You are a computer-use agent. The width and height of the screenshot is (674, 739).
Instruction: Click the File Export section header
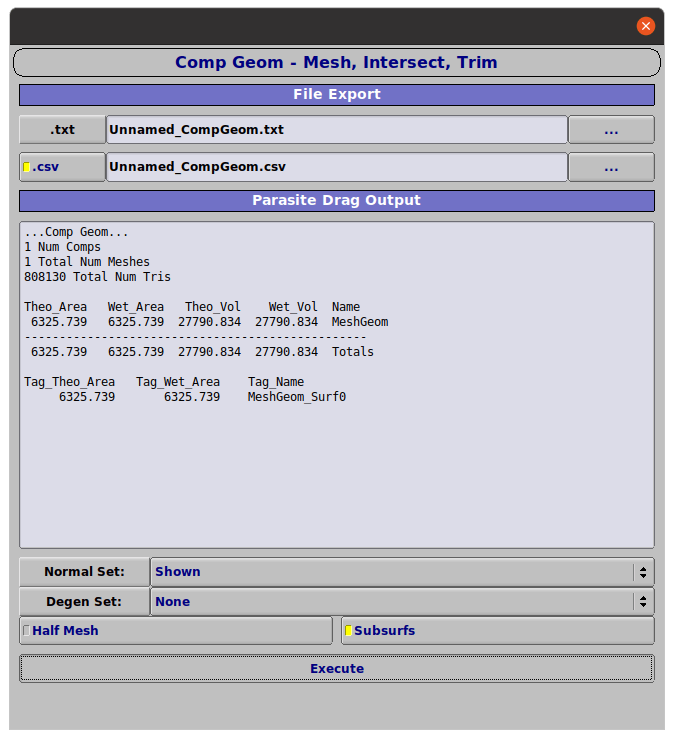[x=336, y=95]
